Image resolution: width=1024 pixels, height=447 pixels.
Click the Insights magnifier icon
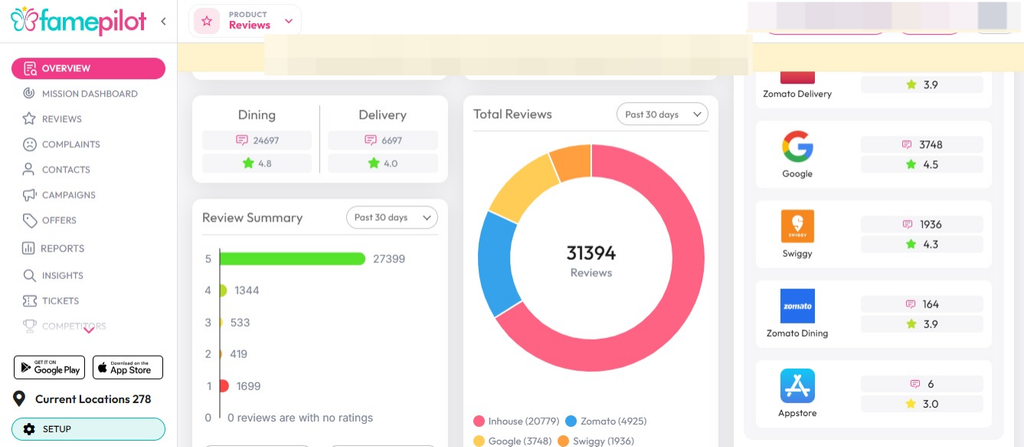click(x=29, y=276)
